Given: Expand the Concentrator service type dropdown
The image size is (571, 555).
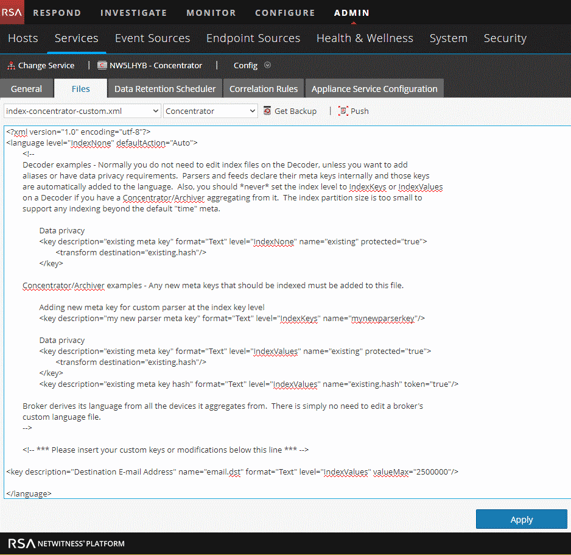Looking at the screenshot, I should [x=210, y=111].
